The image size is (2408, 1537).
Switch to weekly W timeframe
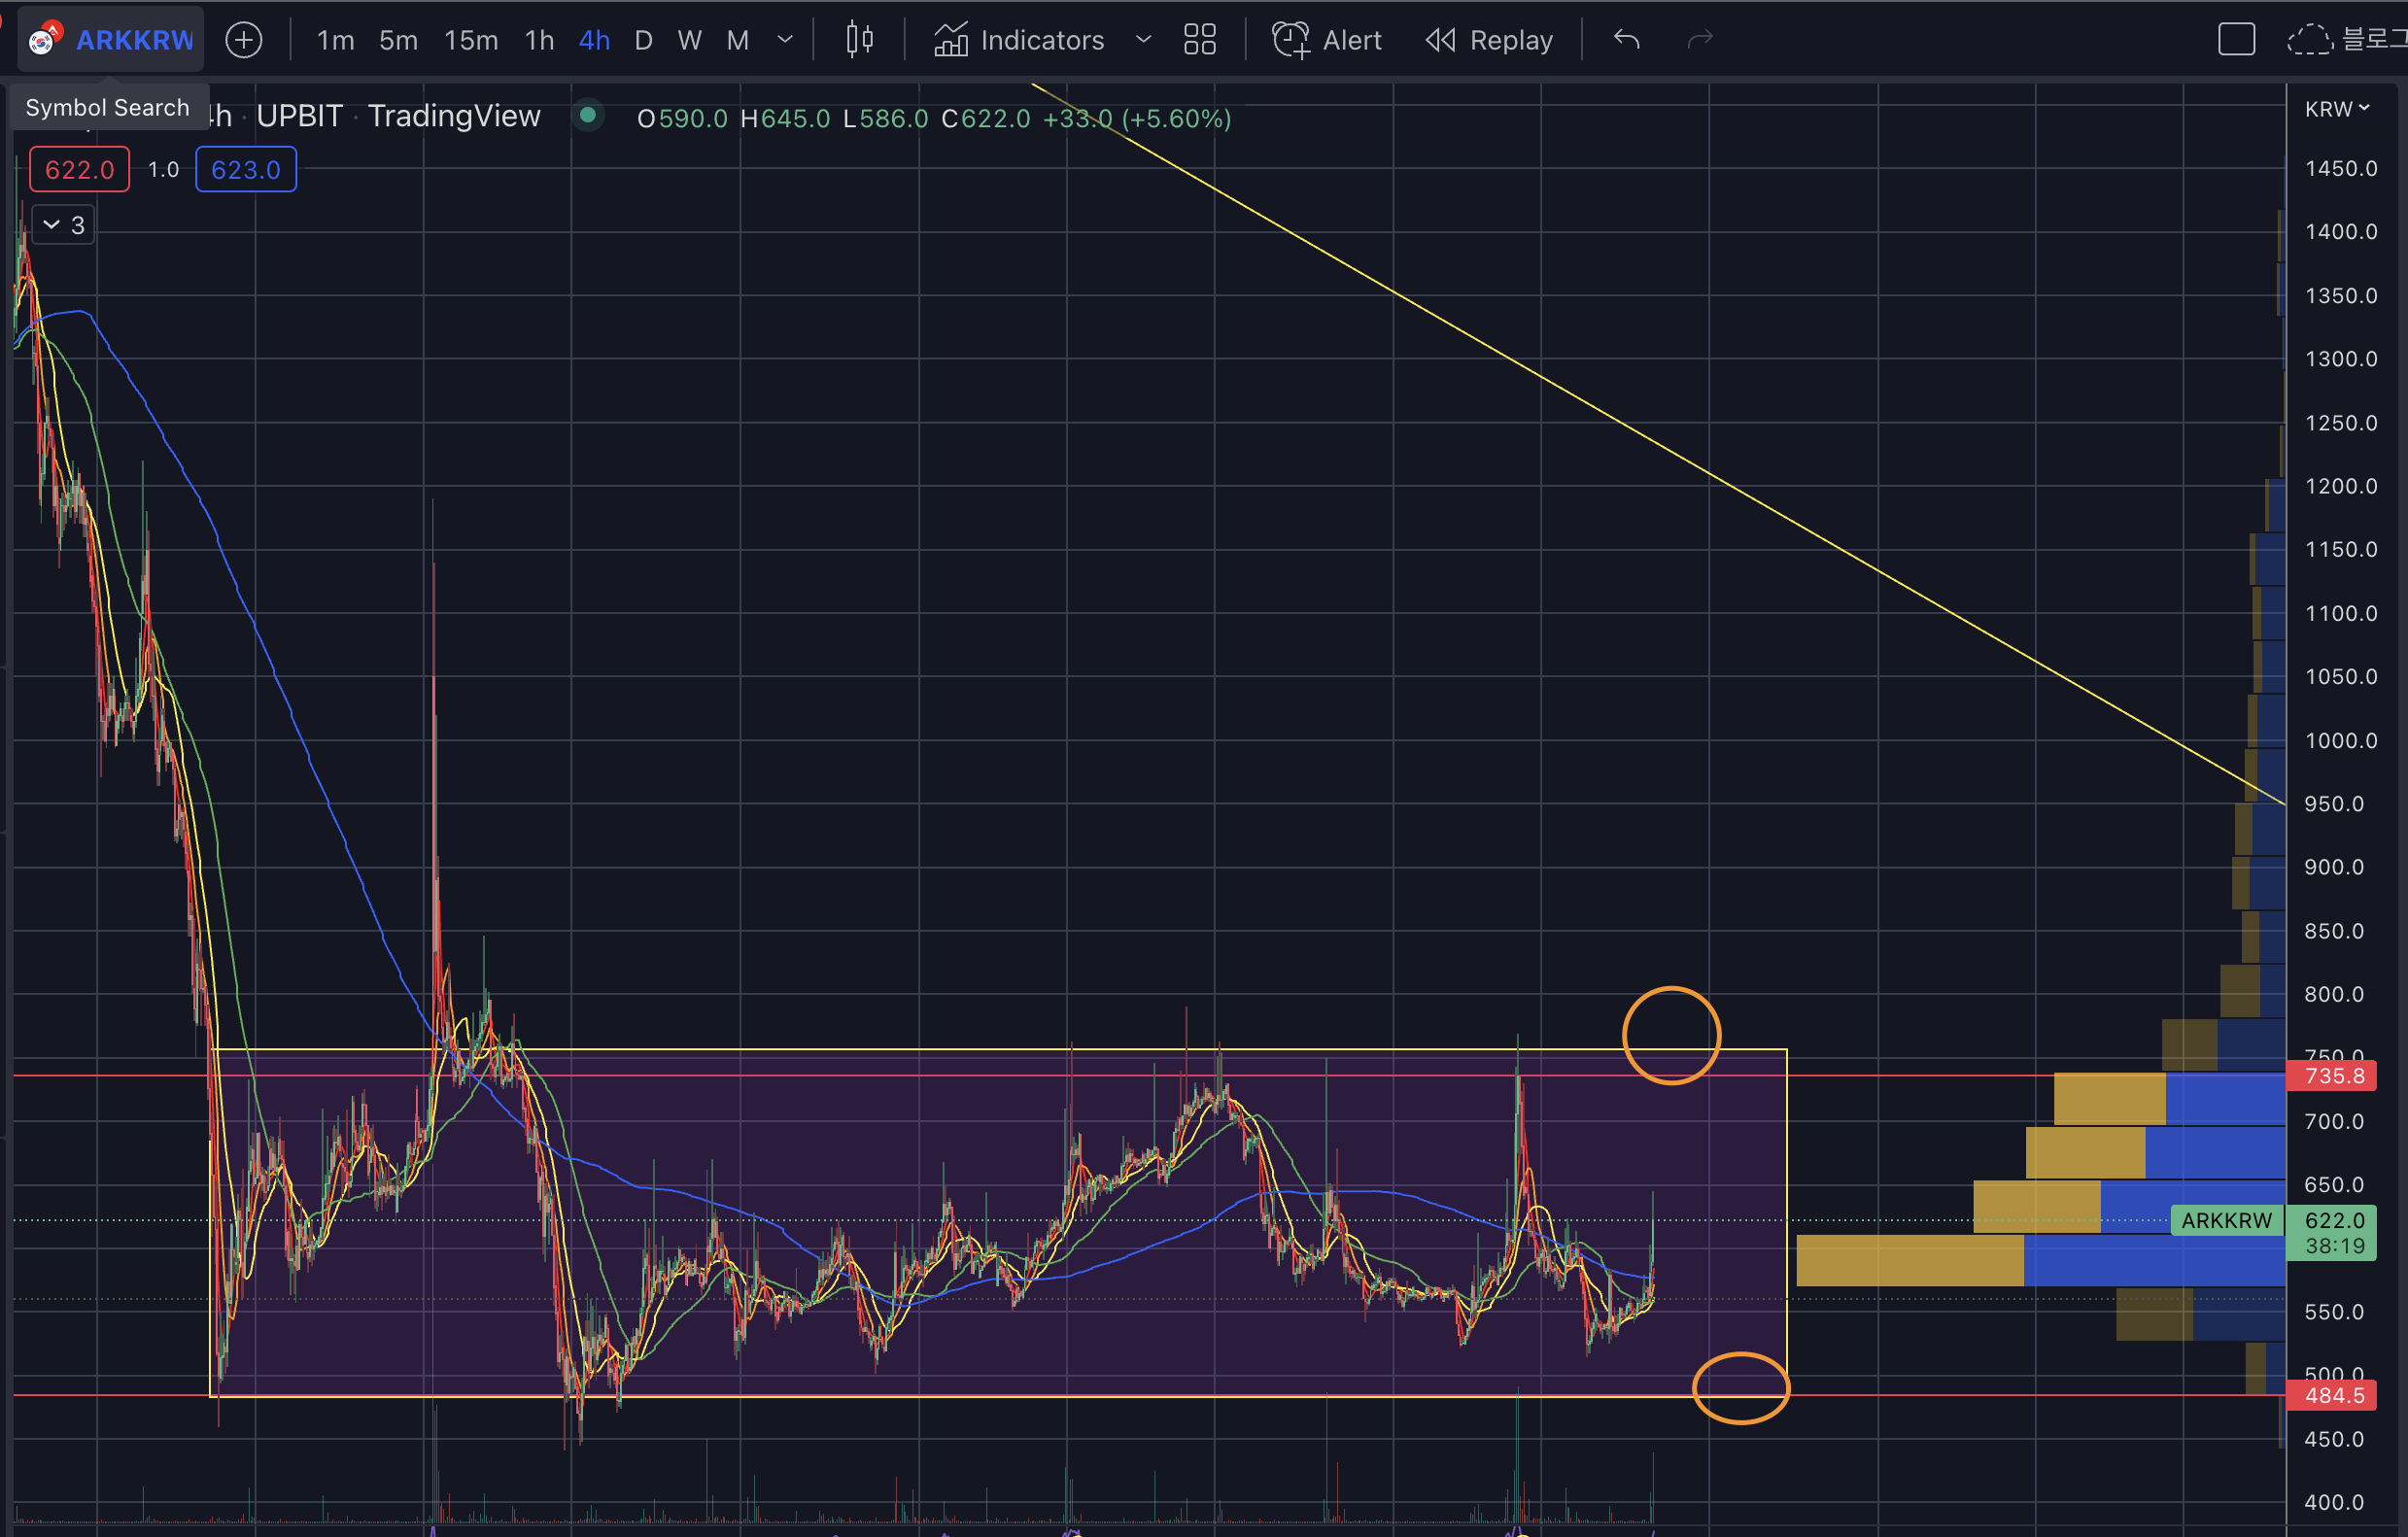[689, 40]
